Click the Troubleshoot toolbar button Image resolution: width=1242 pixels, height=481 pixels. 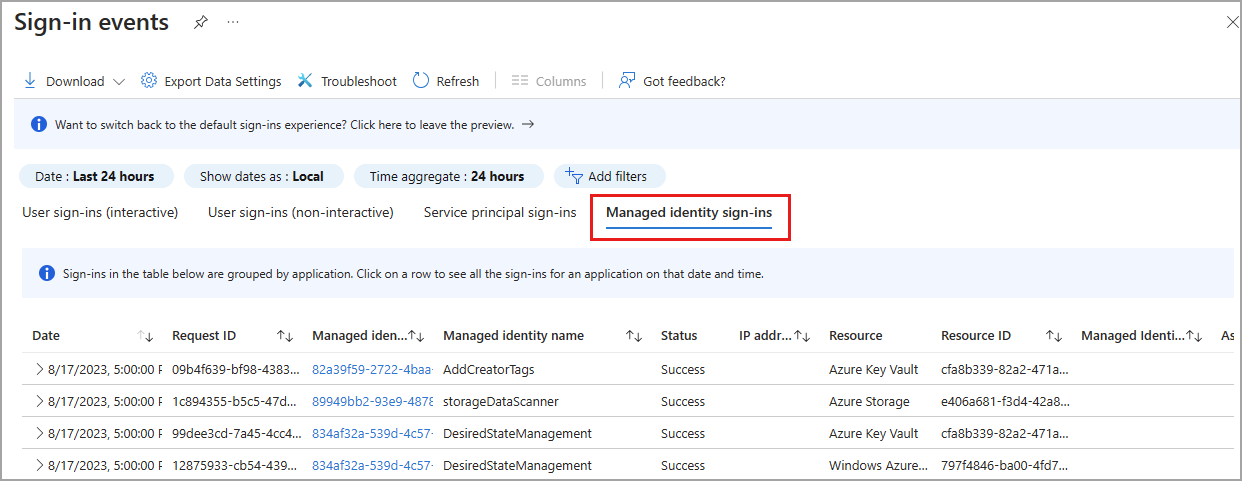point(347,81)
